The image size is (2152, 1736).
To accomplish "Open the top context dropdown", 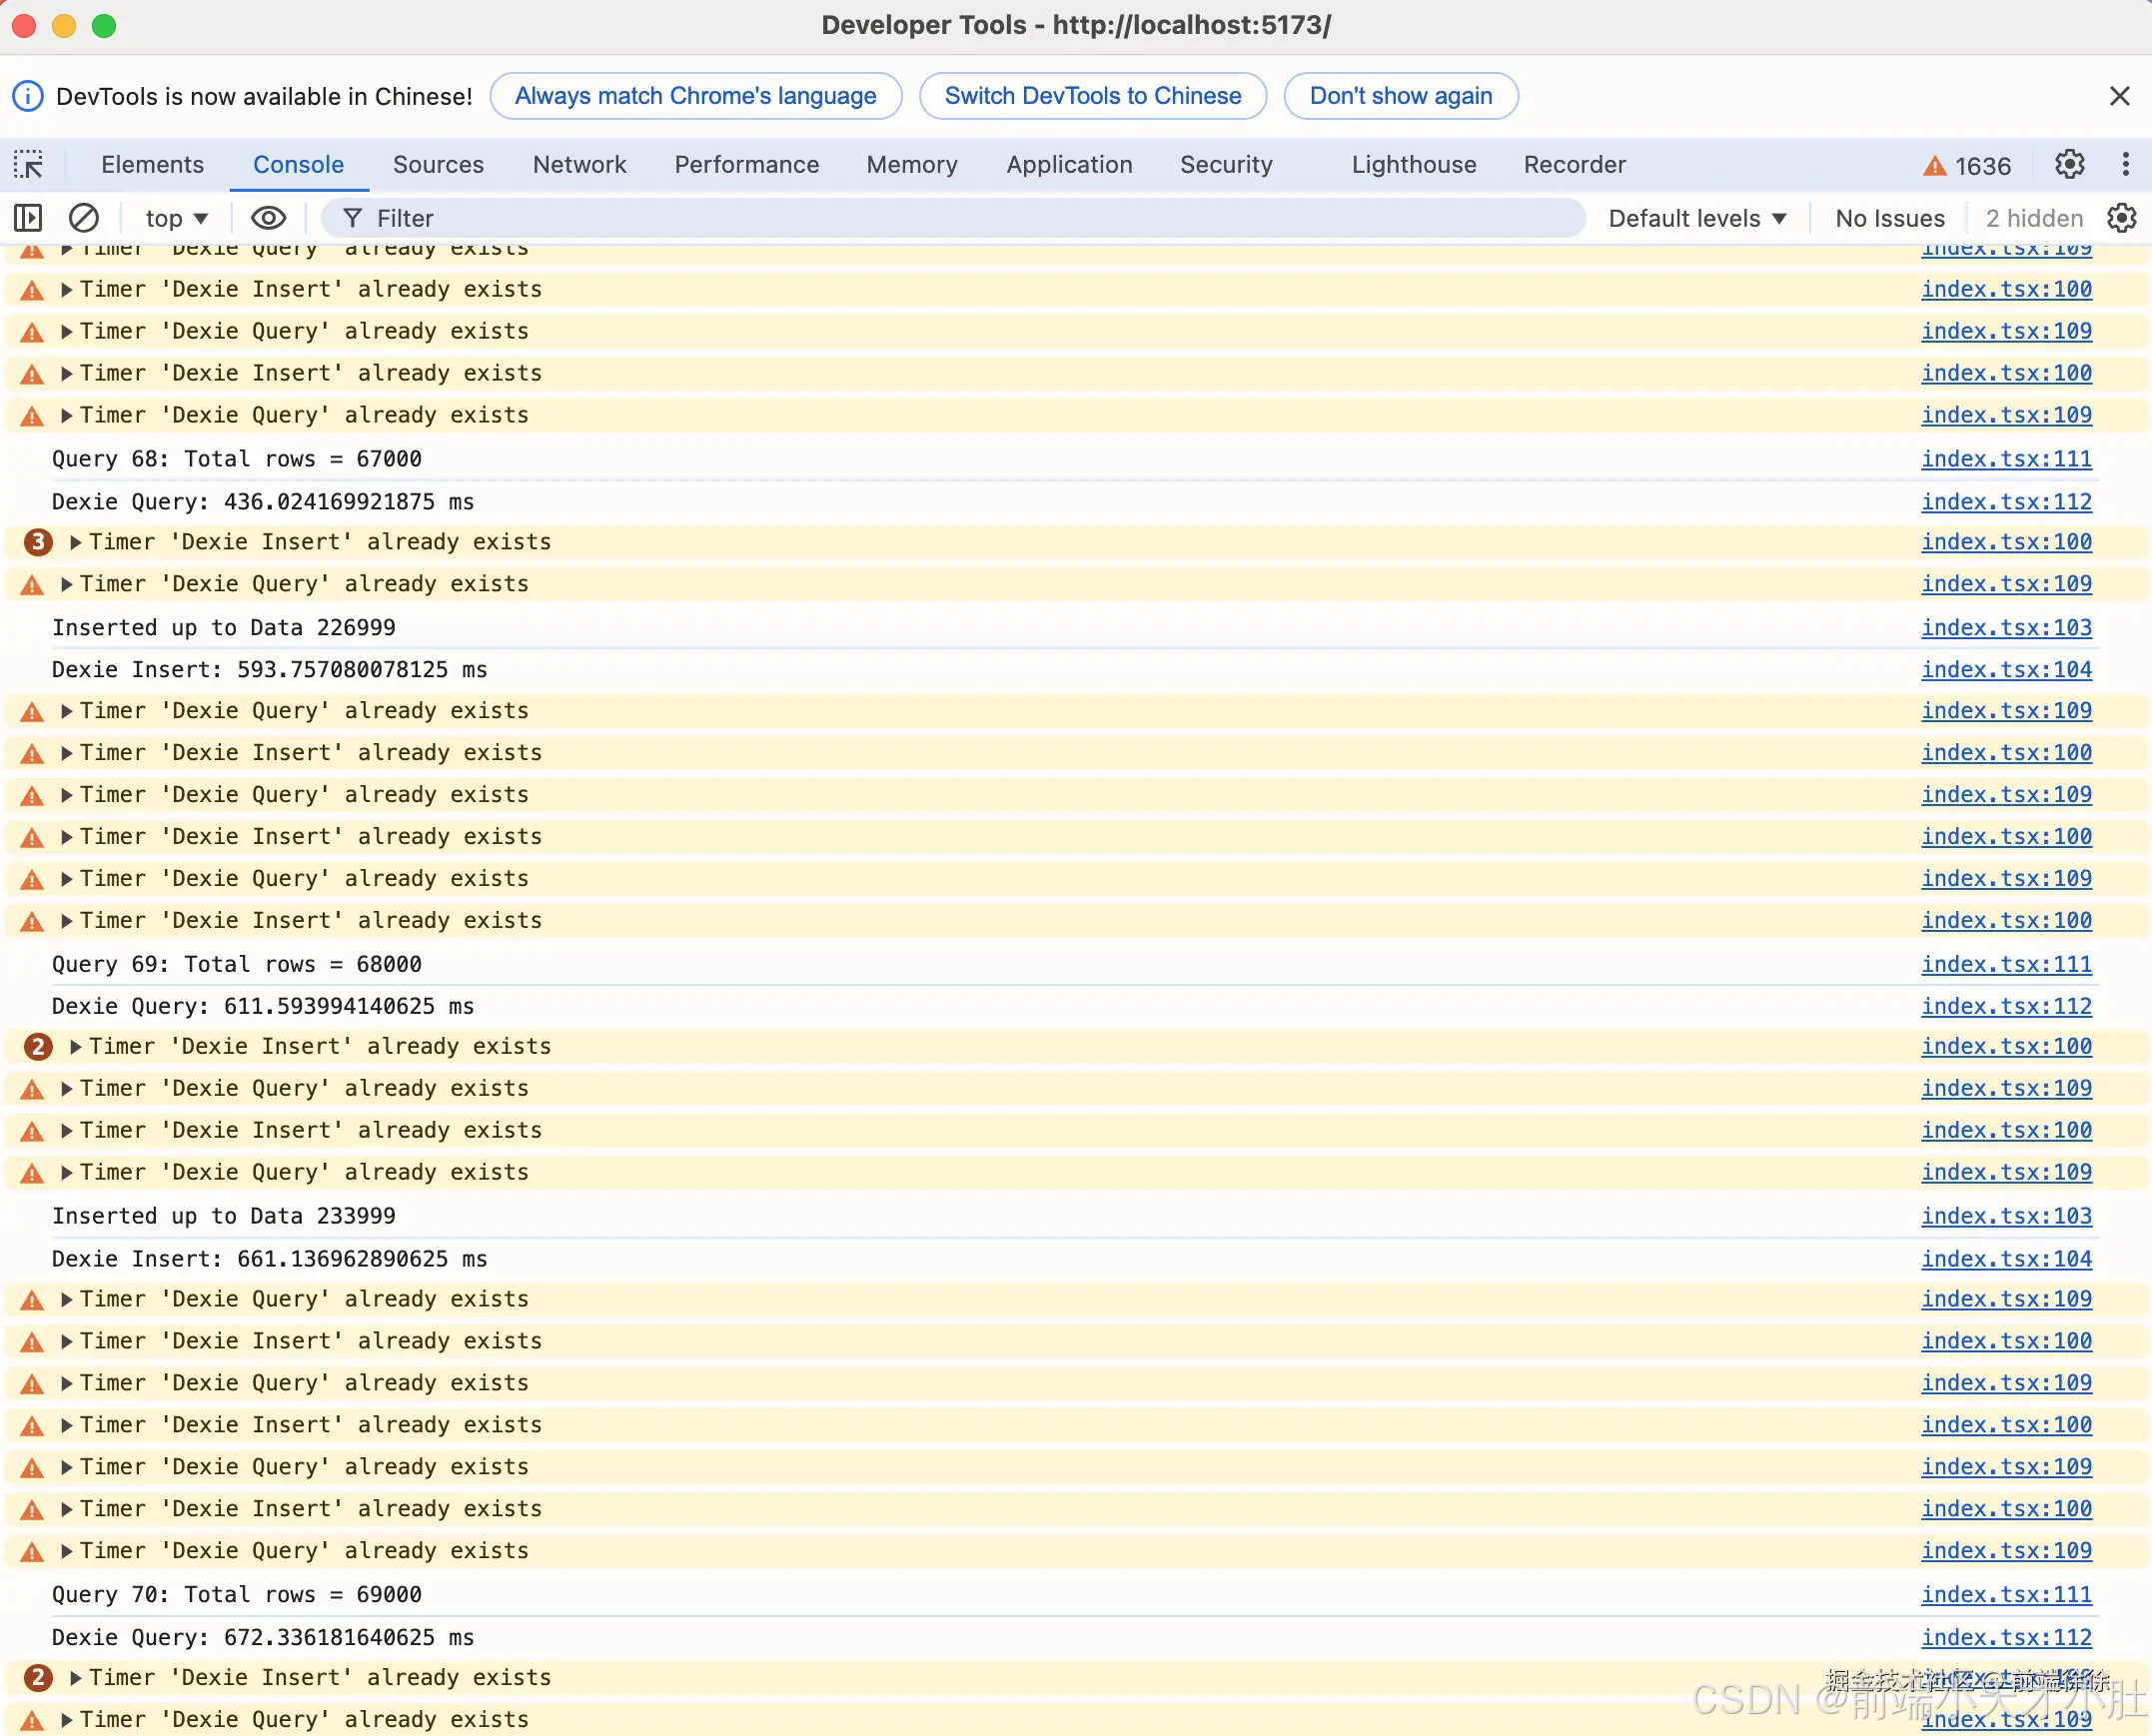I will point(176,218).
